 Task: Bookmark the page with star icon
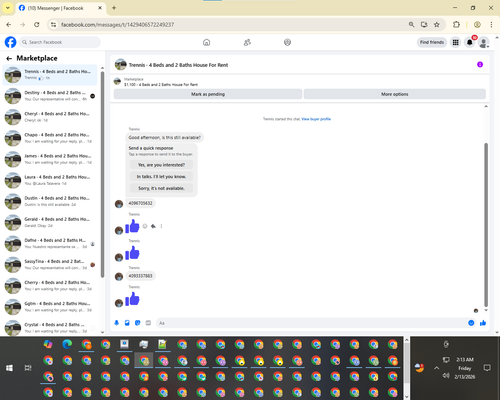pyautogui.click(x=437, y=24)
